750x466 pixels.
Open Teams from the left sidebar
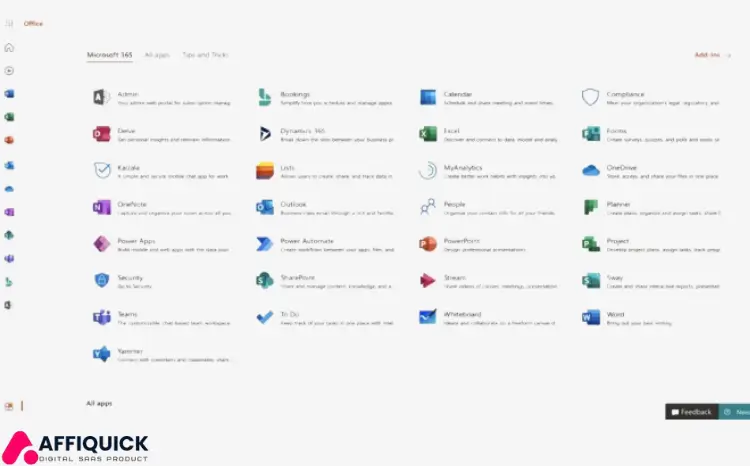9,259
